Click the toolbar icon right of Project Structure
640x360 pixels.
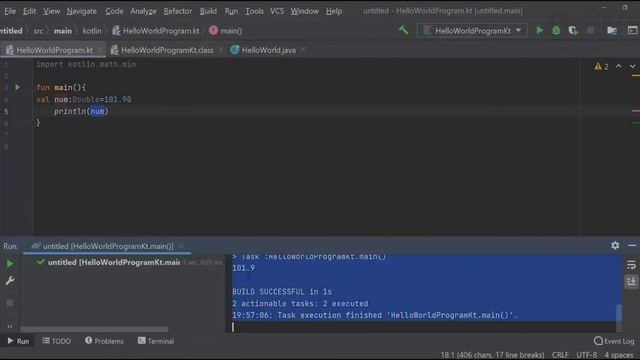(x=632, y=30)
